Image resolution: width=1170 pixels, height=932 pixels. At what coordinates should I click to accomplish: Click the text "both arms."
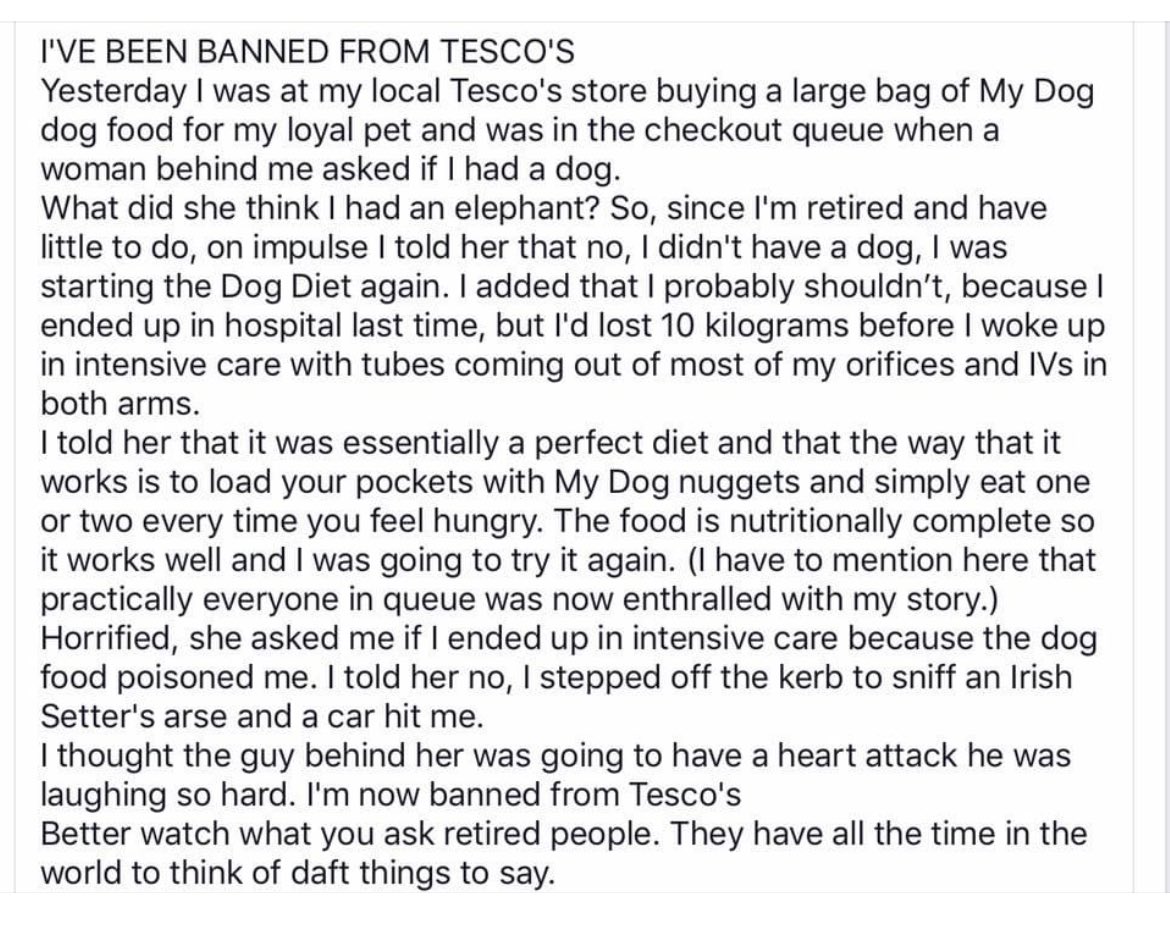click(120, 404)
